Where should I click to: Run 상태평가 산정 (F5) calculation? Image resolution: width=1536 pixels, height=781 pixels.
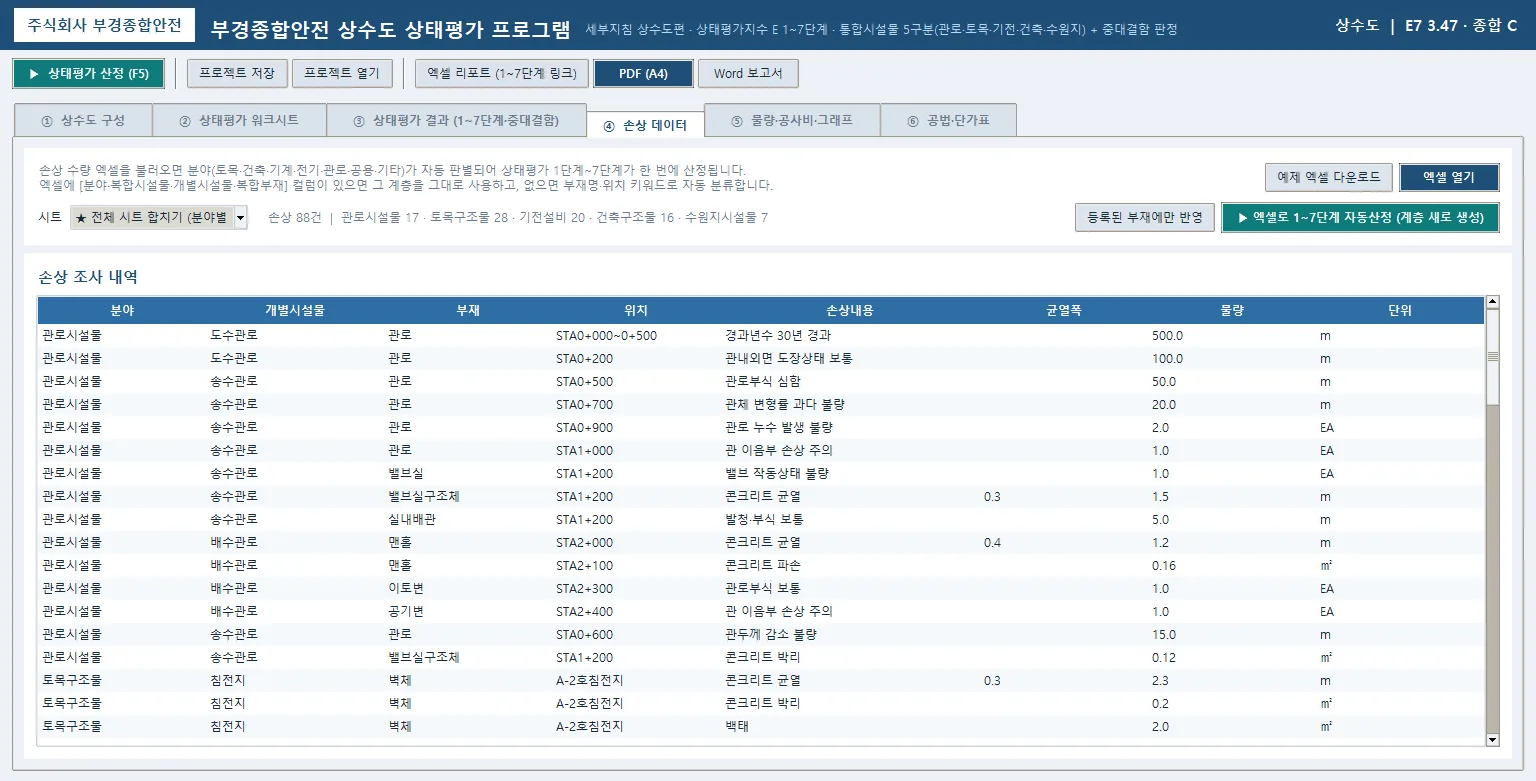(88, 74)
